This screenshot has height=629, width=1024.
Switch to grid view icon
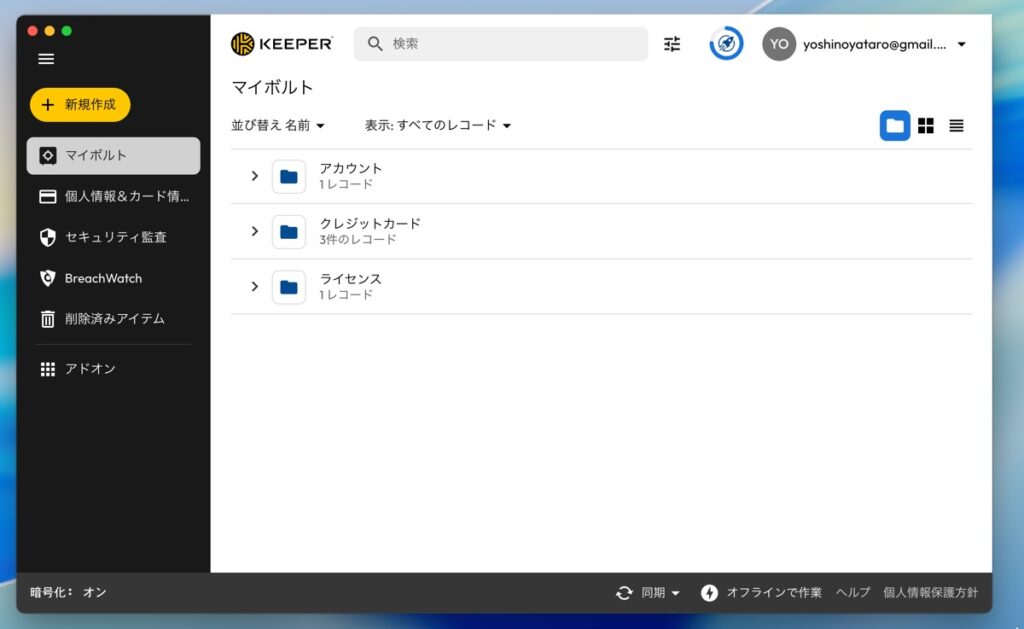(x=926, y=126)
